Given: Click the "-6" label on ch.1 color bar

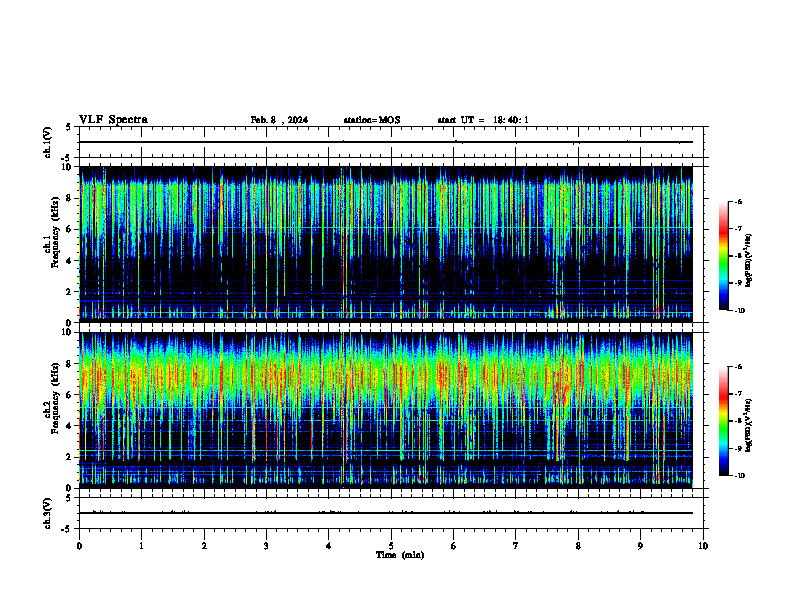Looking at the screenshot, I should [x=738, y=202].
